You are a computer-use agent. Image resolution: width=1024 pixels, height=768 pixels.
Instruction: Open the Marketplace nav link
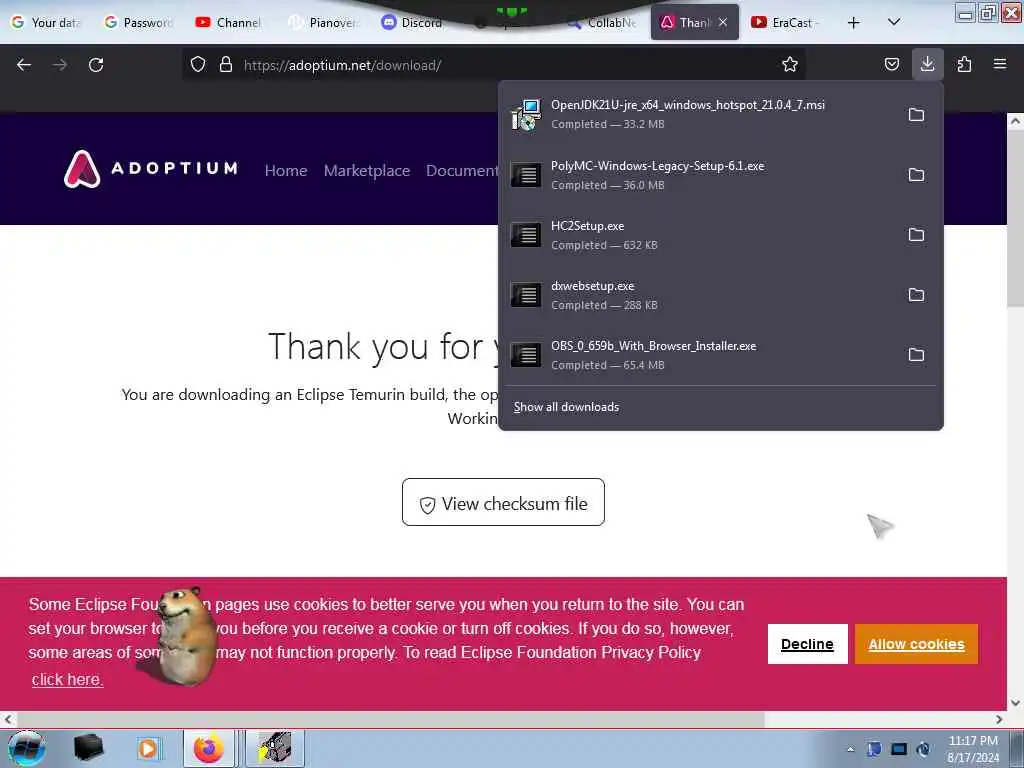366,170
